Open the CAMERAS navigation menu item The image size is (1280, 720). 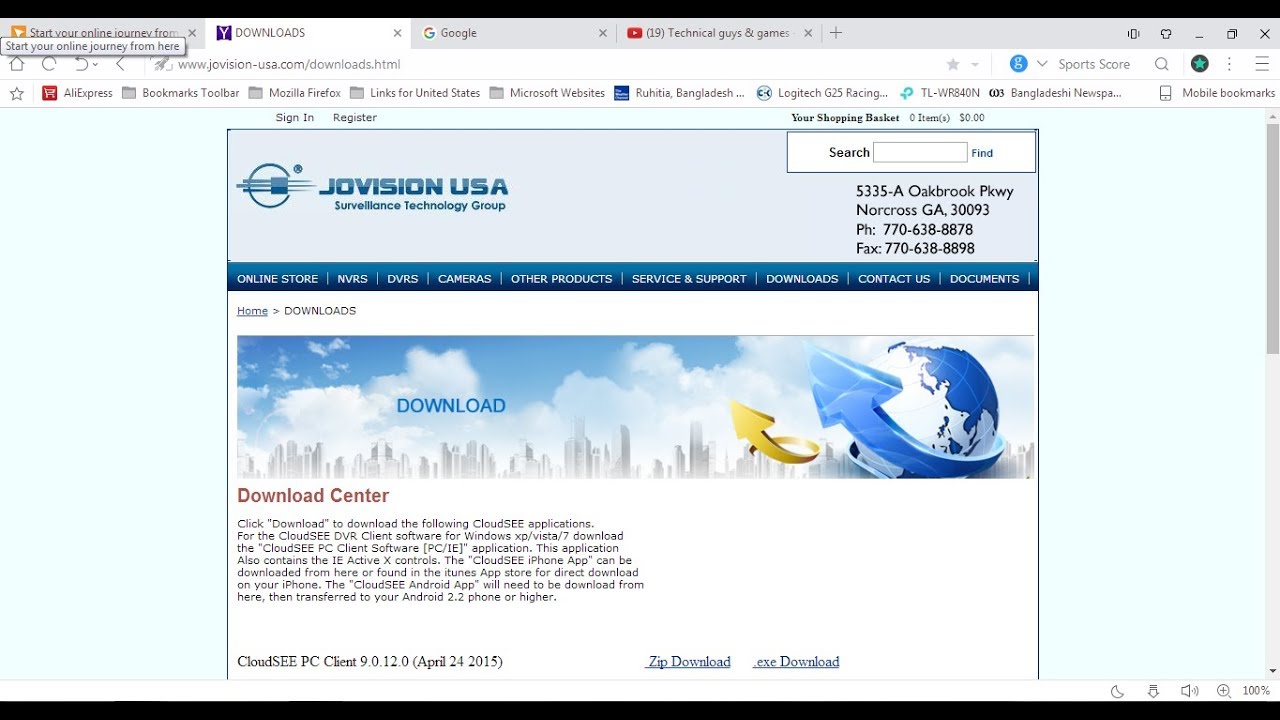pyautogui.click(x=464, y=279)
